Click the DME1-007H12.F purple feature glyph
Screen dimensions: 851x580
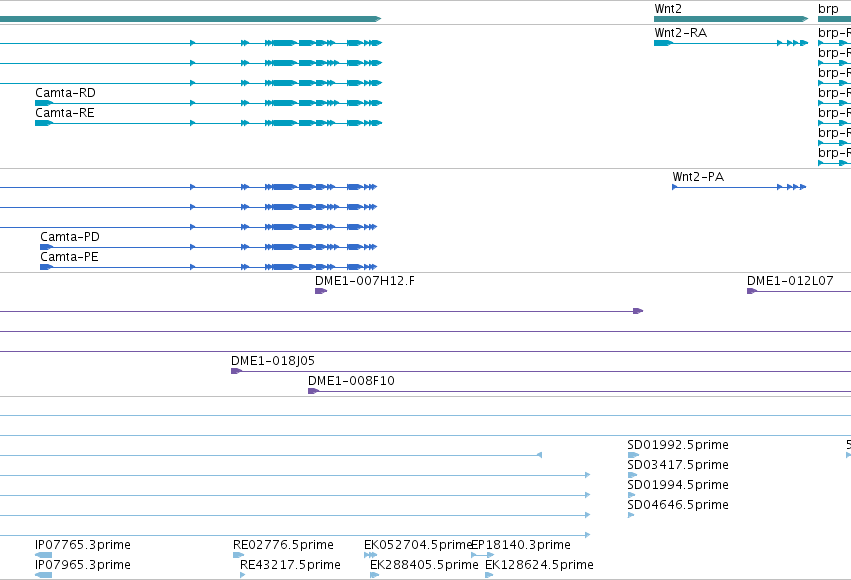click(321, 291)
